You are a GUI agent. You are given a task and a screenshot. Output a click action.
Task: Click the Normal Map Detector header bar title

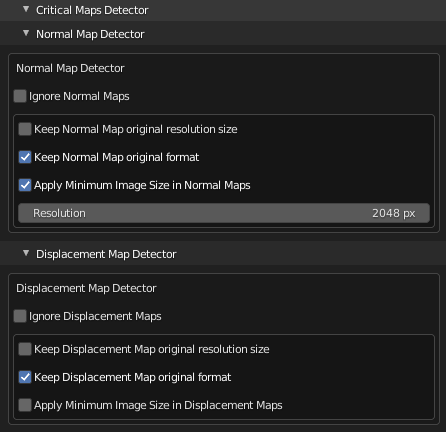pyautogui.click(x=90, y=34)
